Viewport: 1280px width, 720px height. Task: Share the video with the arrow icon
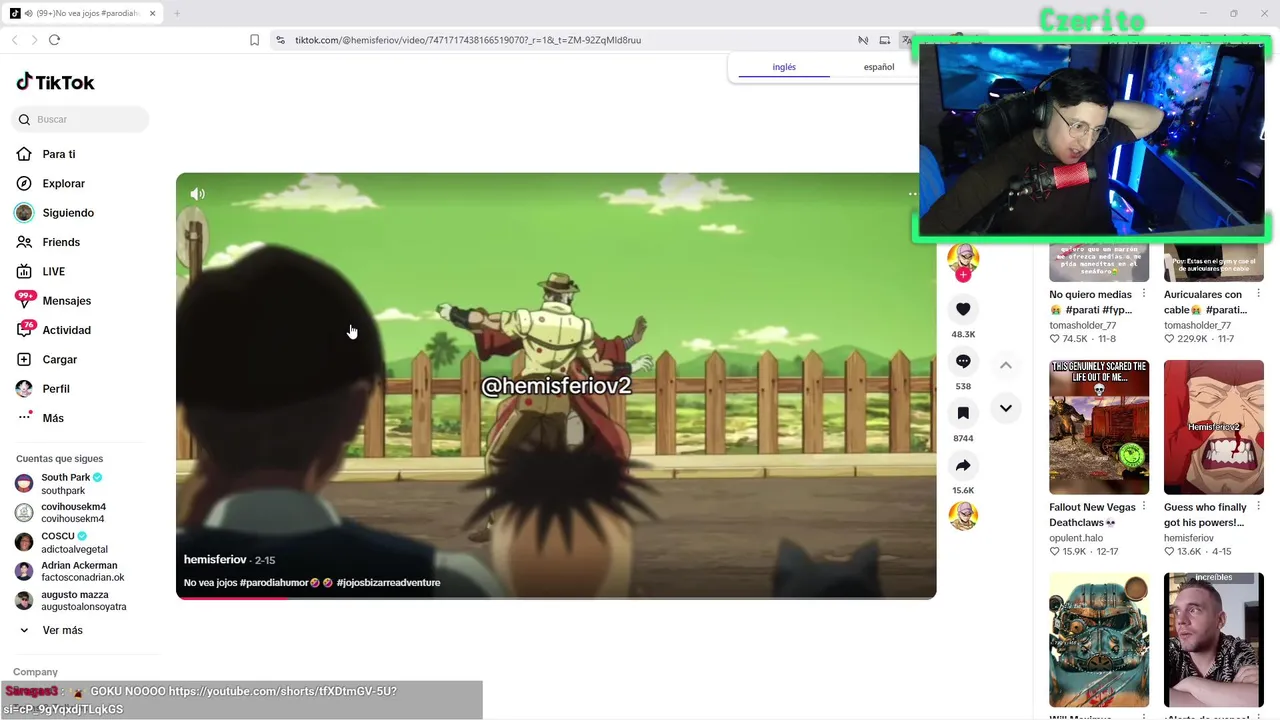point(963,465)
